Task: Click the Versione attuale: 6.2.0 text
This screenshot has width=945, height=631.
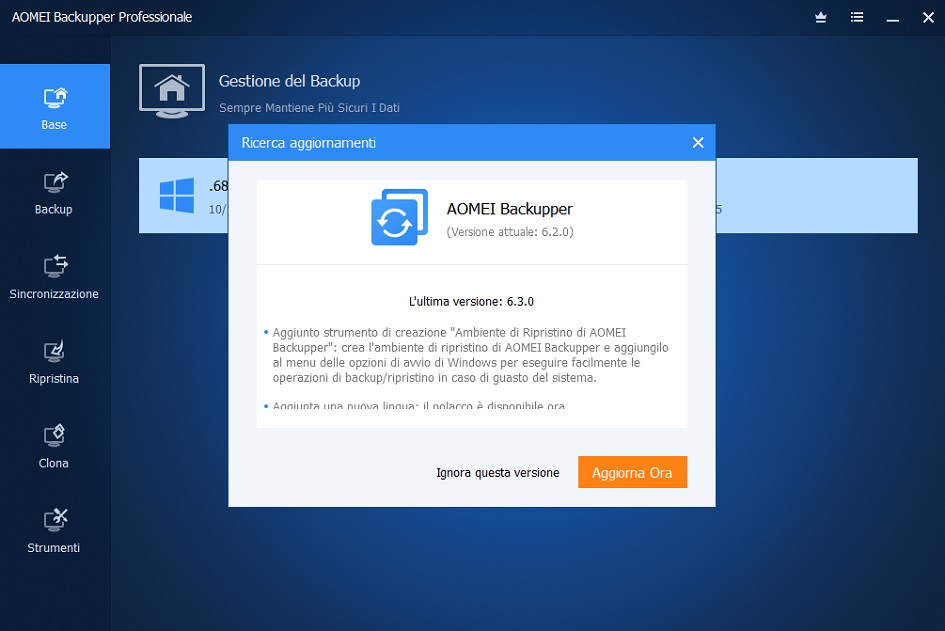Action: pos(510,232)
